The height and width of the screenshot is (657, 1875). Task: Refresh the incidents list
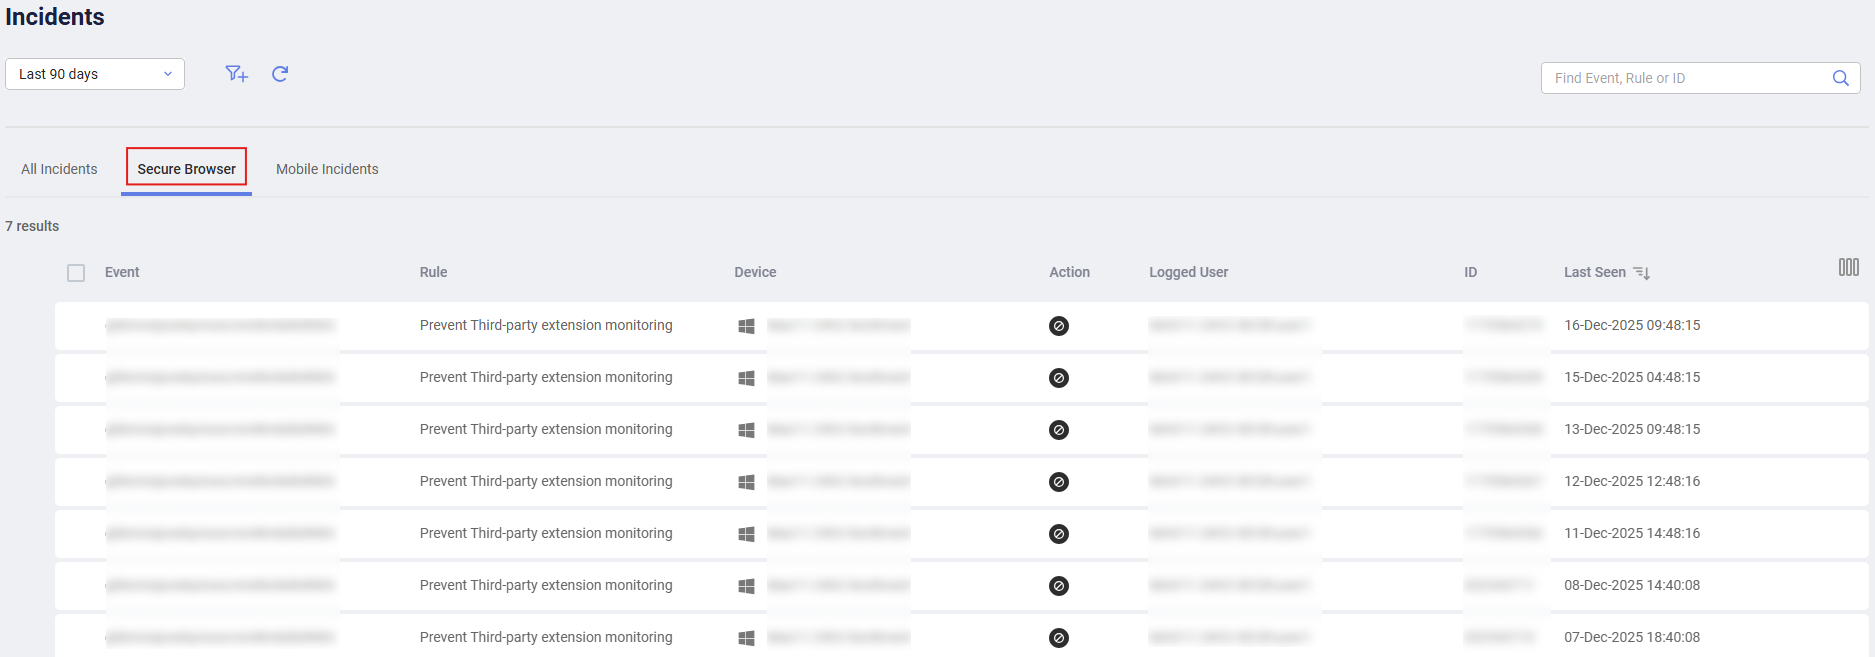point(280,74)
